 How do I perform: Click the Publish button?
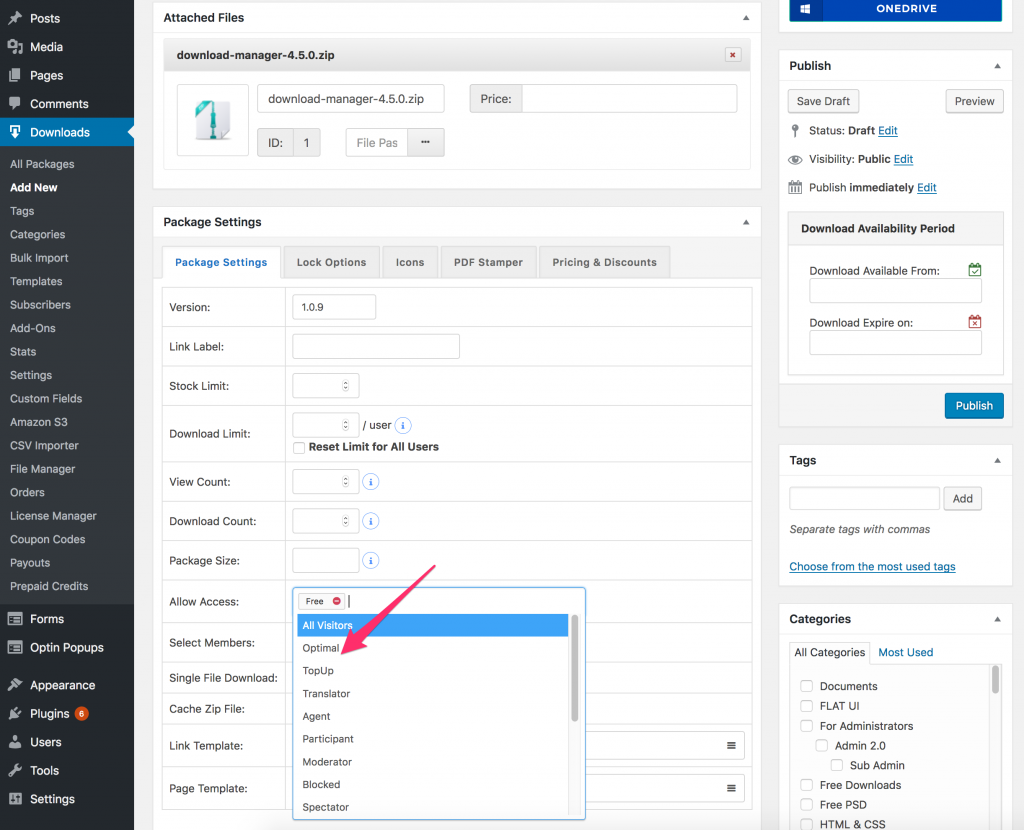pos(973,406)
